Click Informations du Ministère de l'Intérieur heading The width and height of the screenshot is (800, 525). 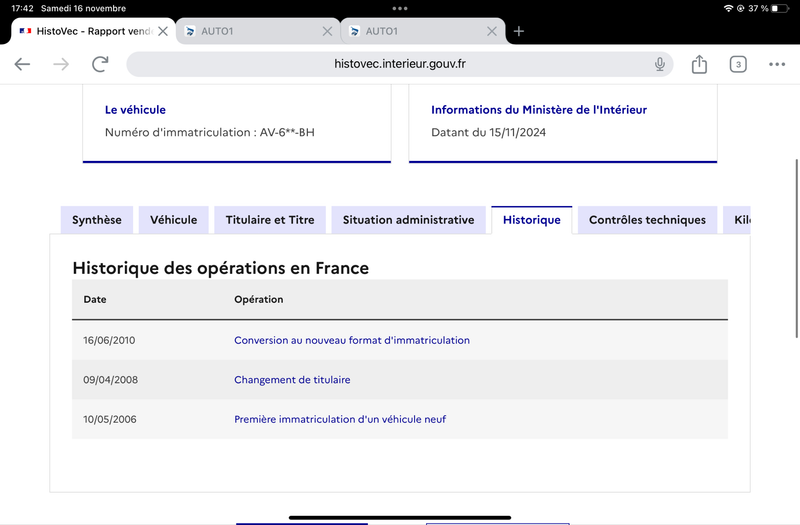pyautogui.click(x=539, y=110)
